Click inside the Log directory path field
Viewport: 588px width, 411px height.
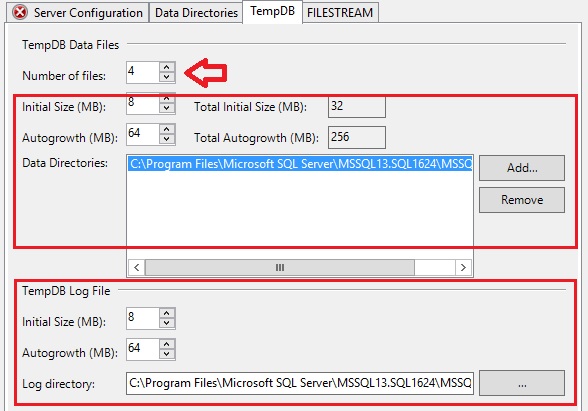coord(300,383)
